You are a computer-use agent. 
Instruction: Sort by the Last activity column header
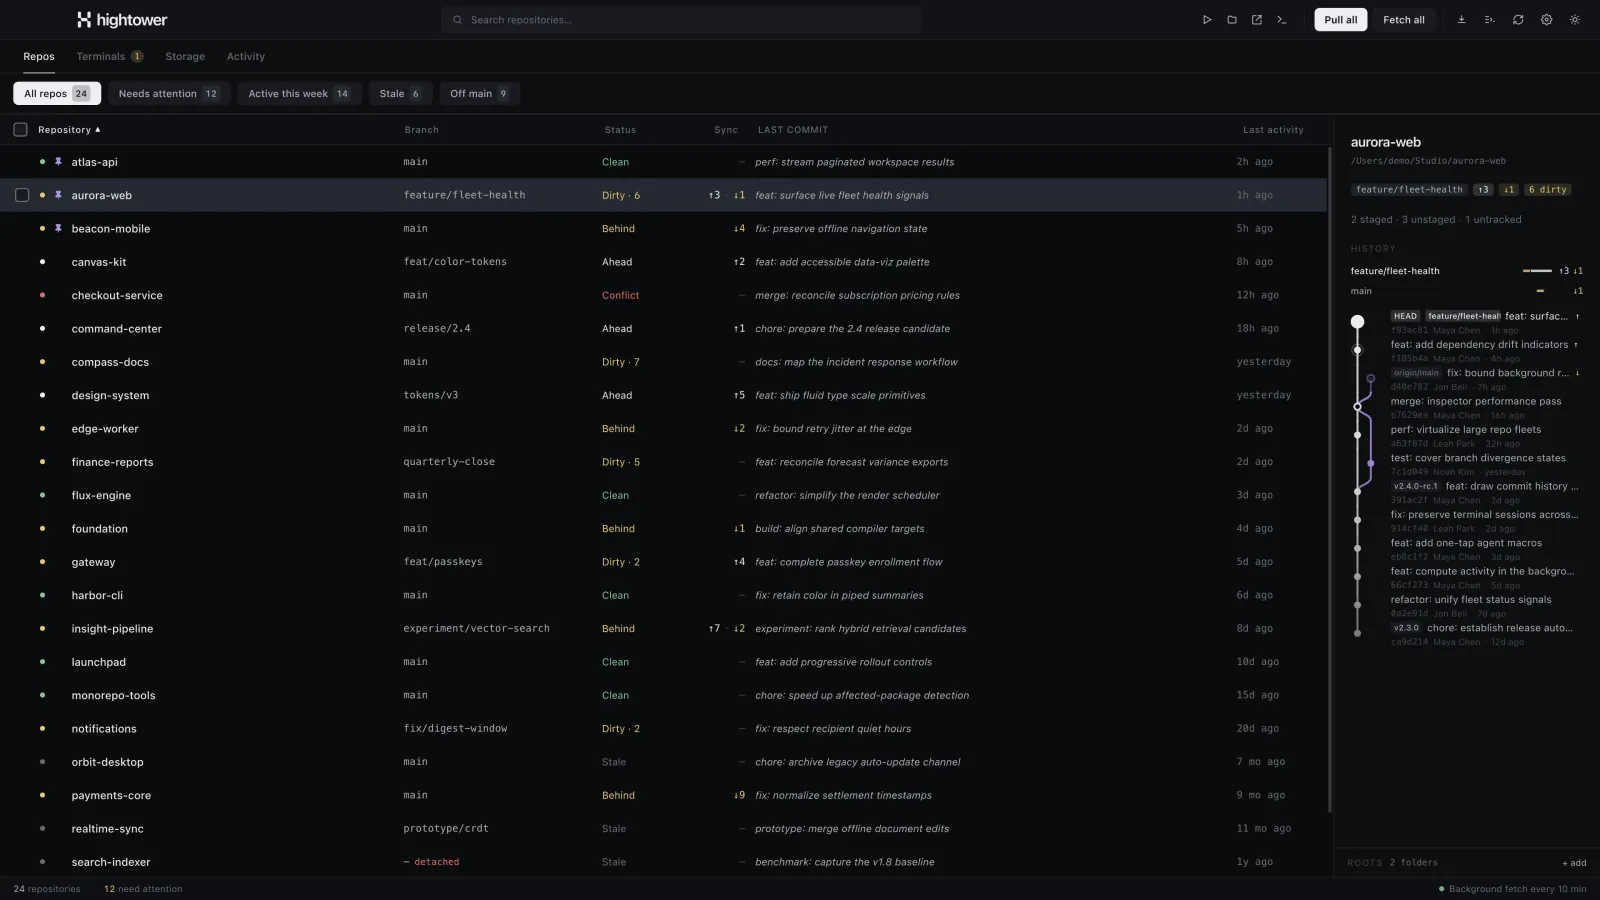click(1273, 130)
